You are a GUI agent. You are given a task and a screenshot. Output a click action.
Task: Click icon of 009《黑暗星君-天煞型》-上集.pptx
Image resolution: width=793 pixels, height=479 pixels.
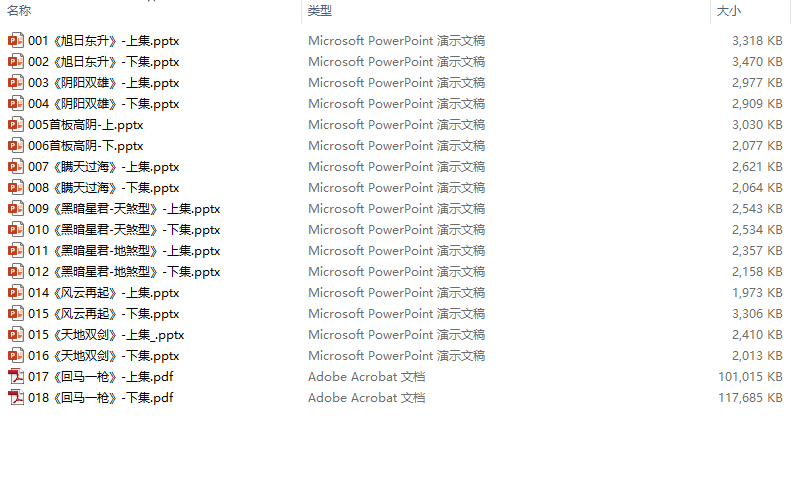[16, 208]
